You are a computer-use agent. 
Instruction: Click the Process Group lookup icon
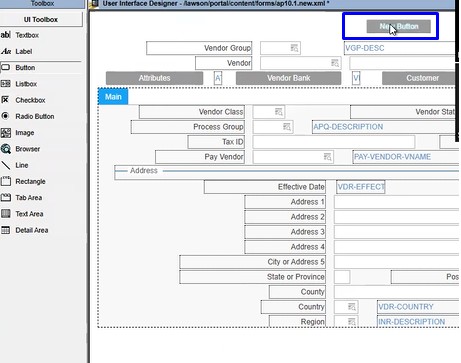287,127
